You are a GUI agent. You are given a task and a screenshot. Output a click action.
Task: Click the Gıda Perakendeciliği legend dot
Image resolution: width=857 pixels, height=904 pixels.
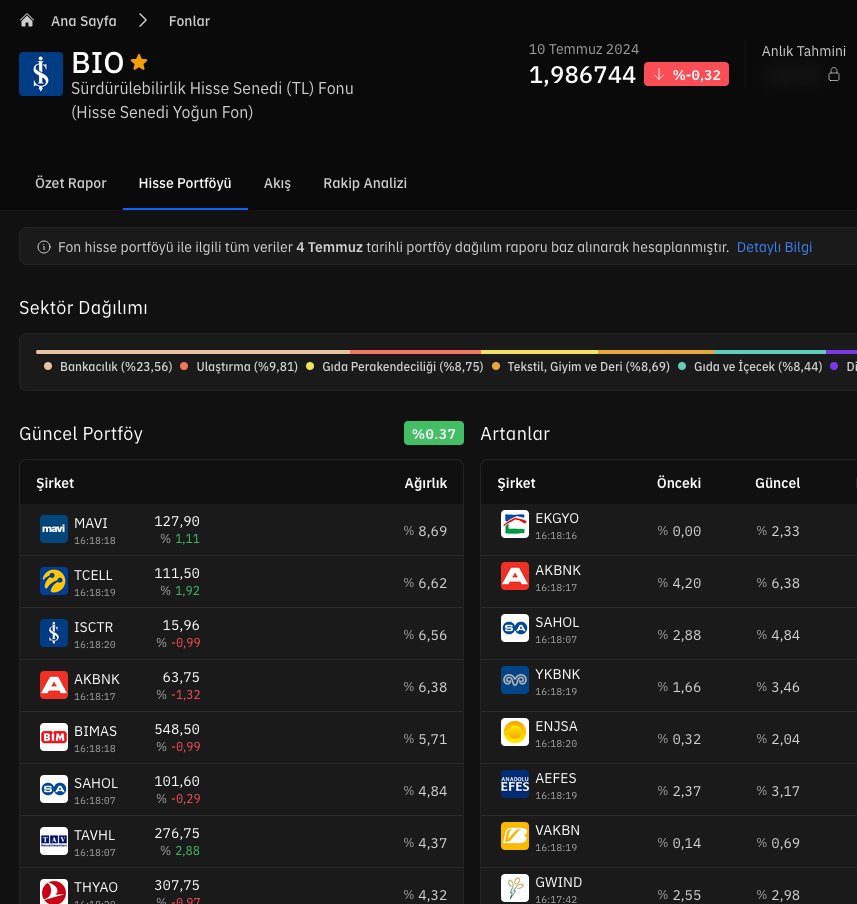coord(310,366)
